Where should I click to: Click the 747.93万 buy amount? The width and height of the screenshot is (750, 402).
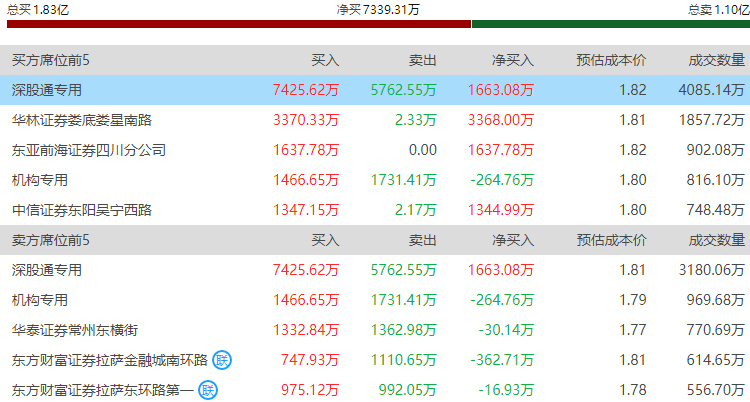pos(310,360)
